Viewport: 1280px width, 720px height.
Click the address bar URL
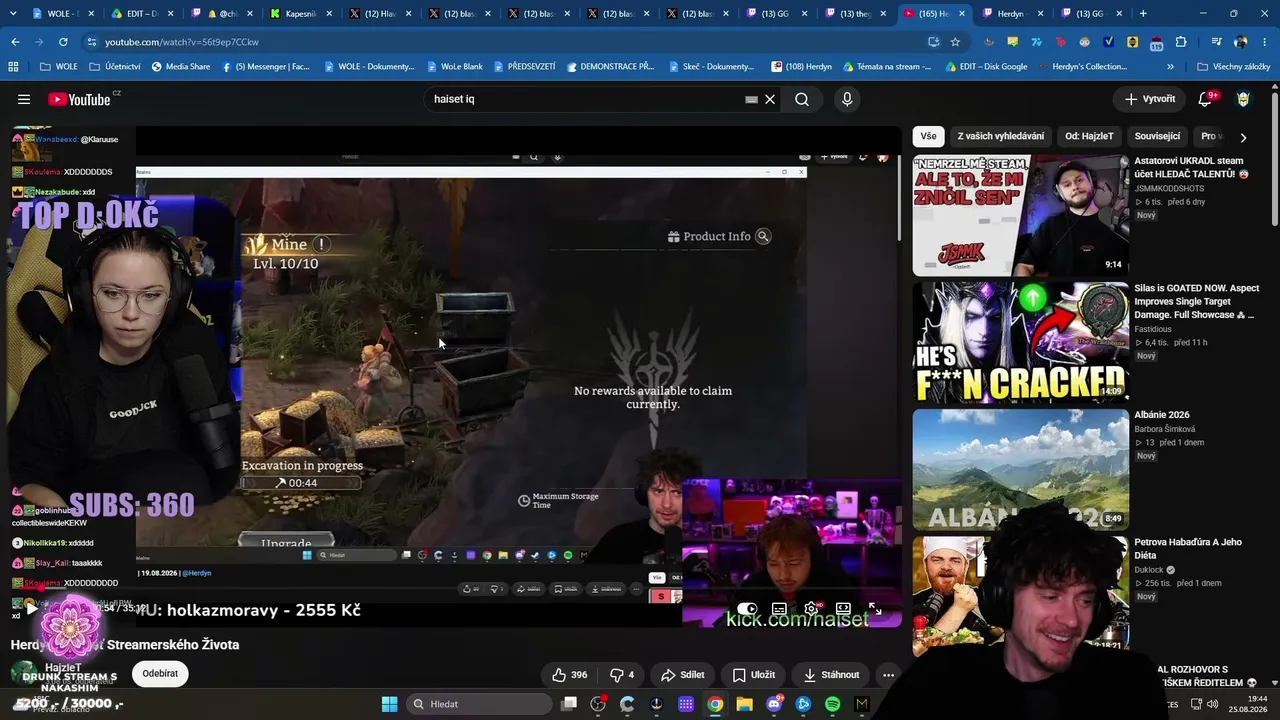(x=182, y=42)
